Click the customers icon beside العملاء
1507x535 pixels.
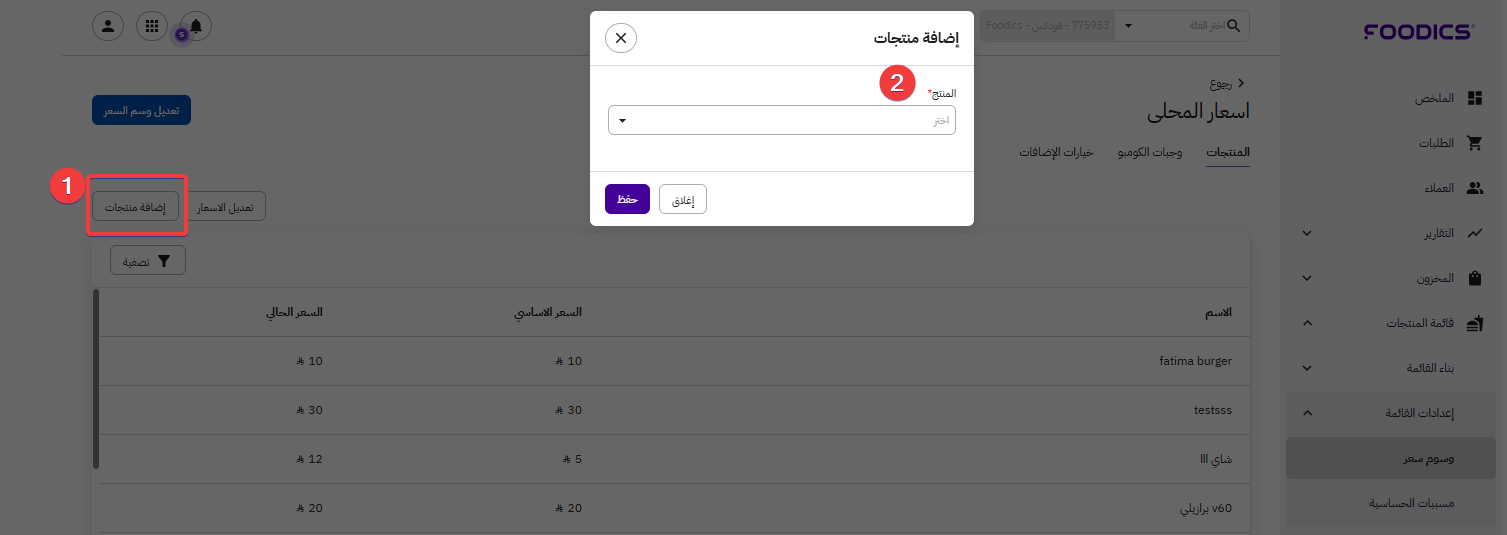tap(1474, 188)
